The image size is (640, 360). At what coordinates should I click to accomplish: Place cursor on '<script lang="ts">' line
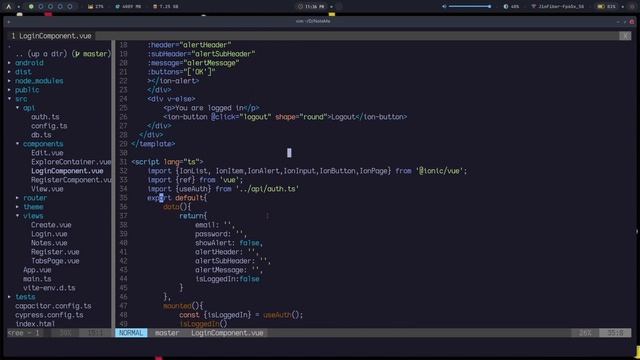pyautogui.click(x=167, y=162)
